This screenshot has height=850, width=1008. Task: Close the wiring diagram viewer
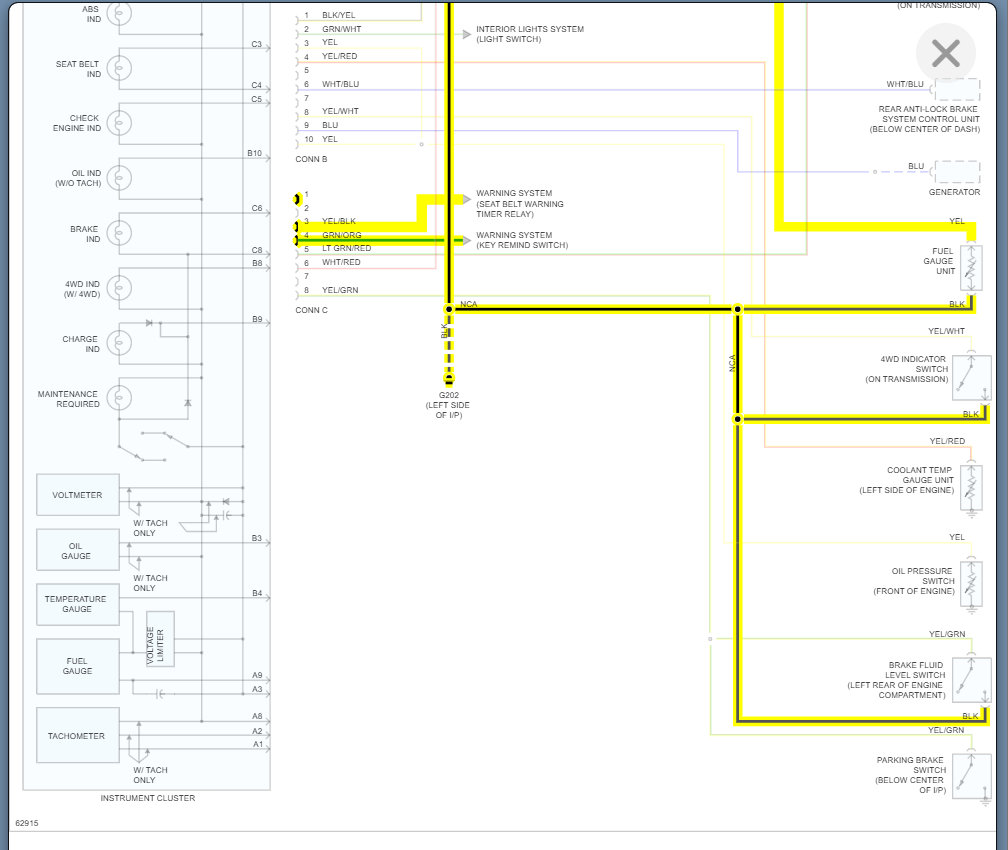point(945,53)
